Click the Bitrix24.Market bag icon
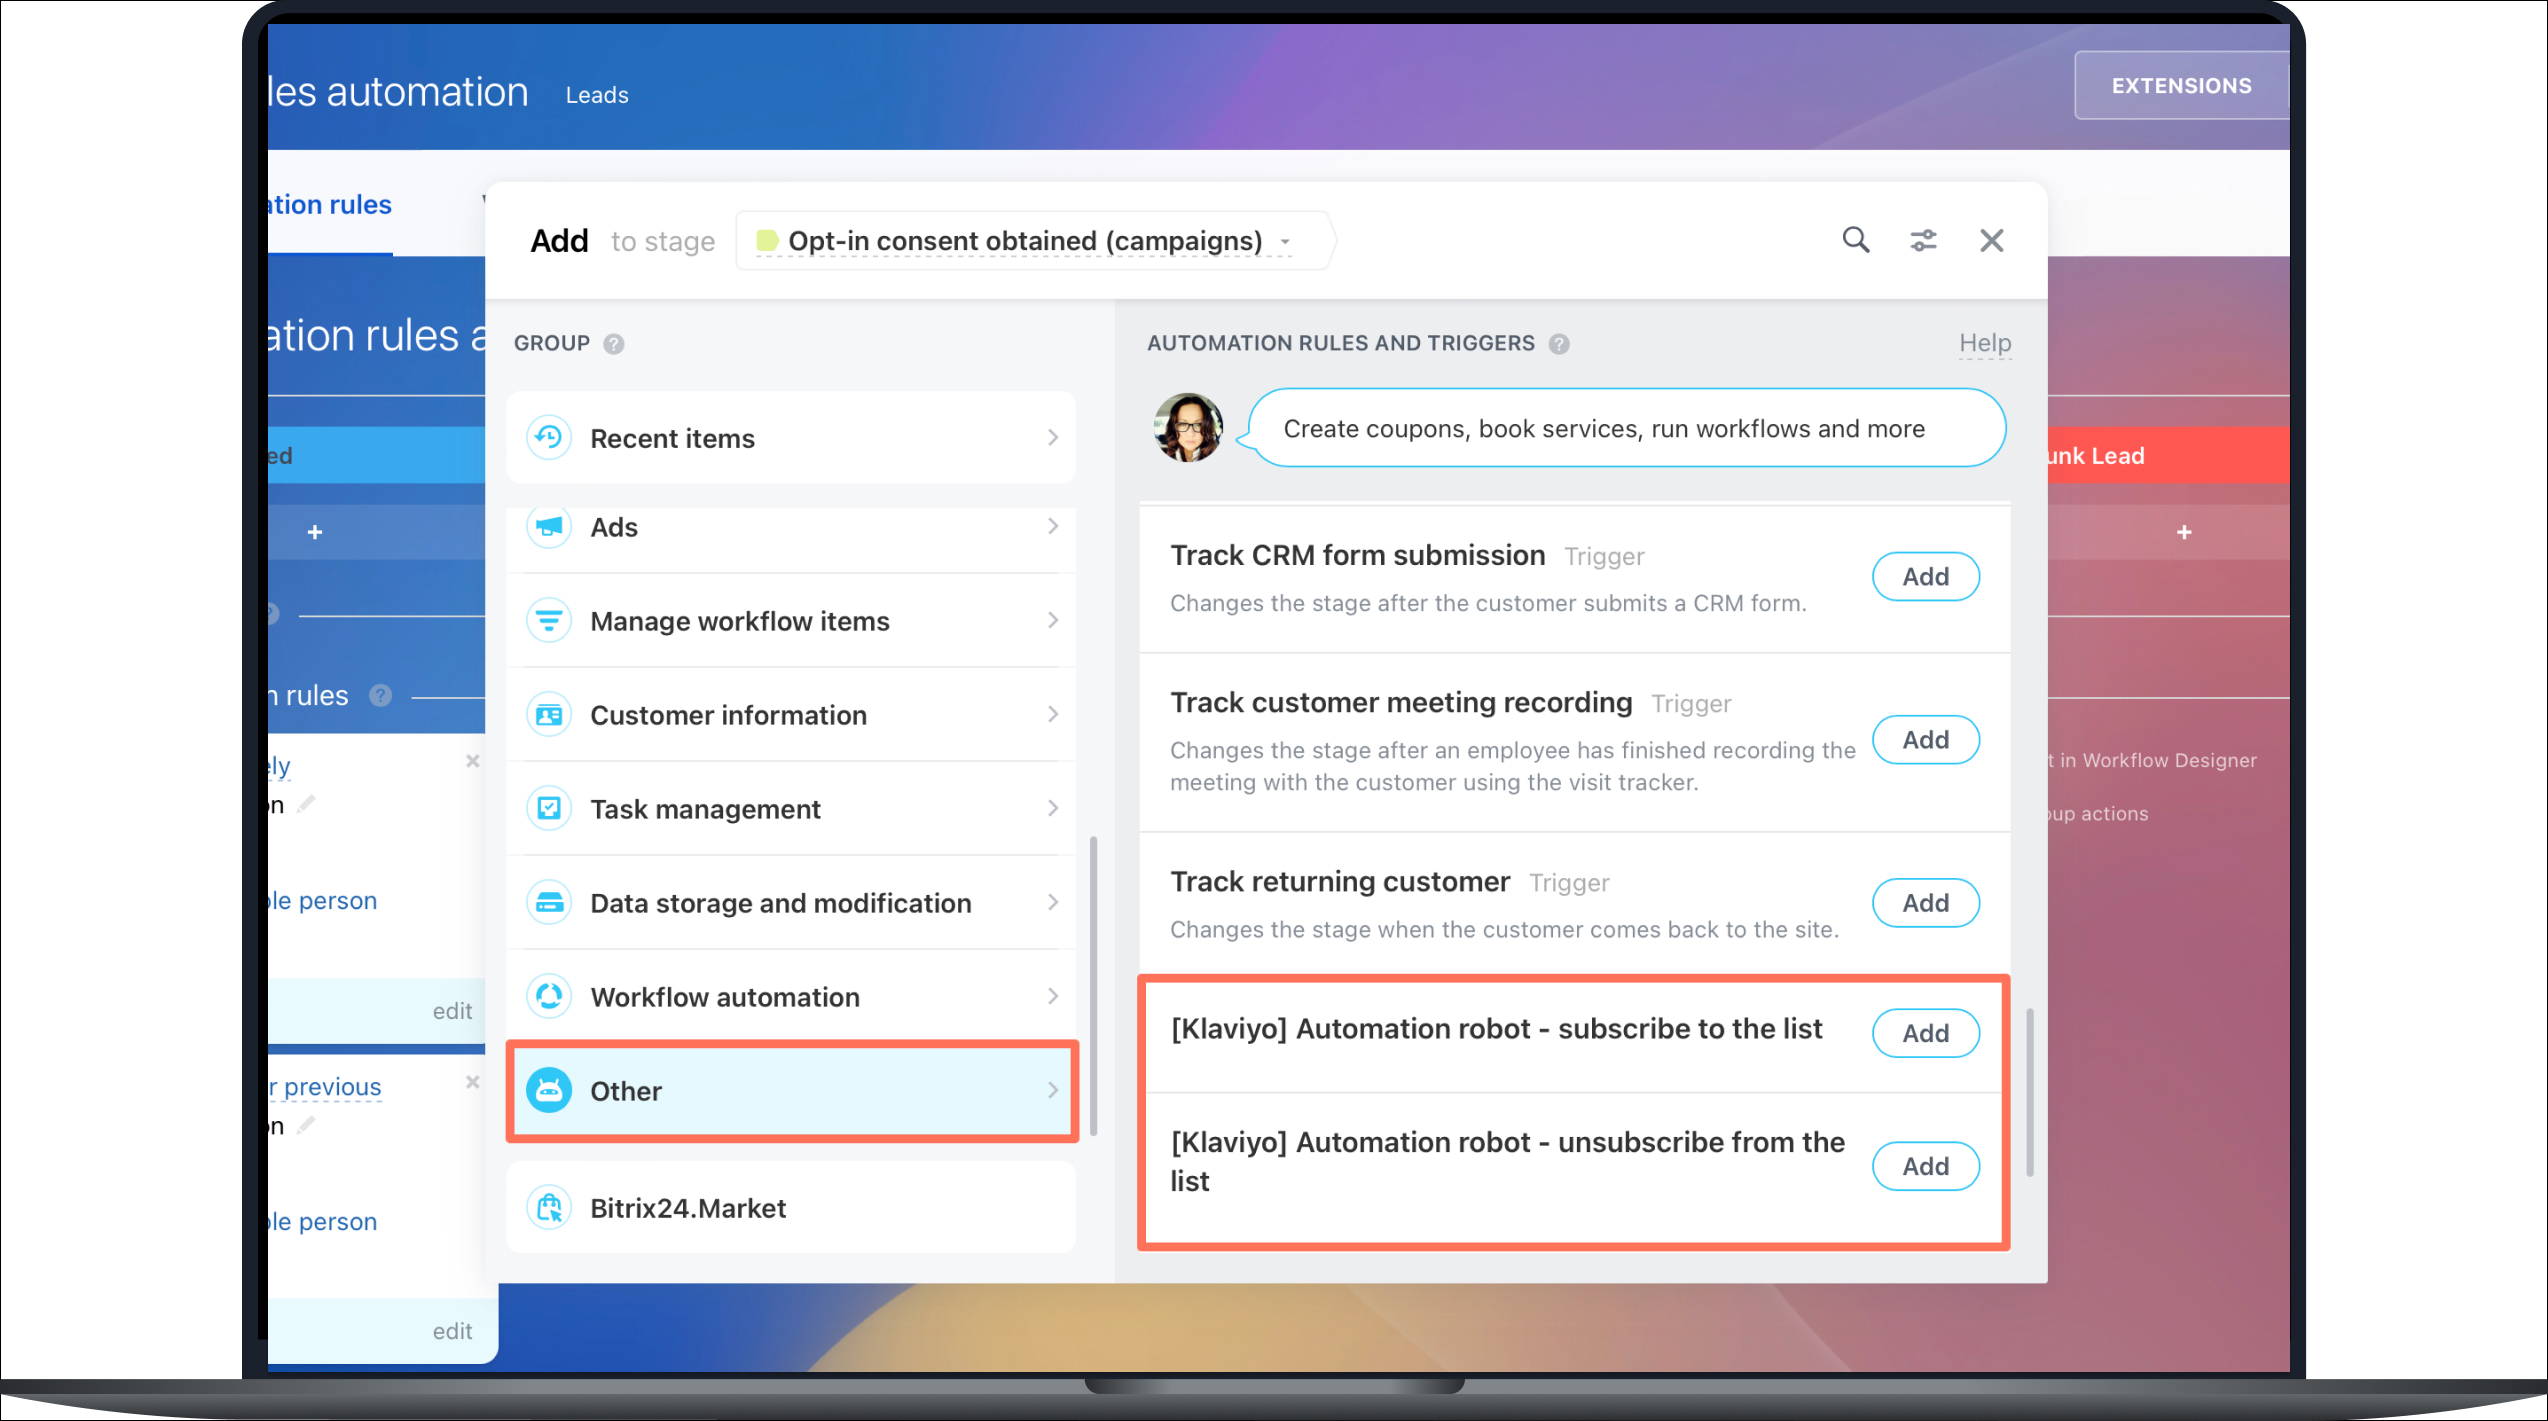 549,1208
